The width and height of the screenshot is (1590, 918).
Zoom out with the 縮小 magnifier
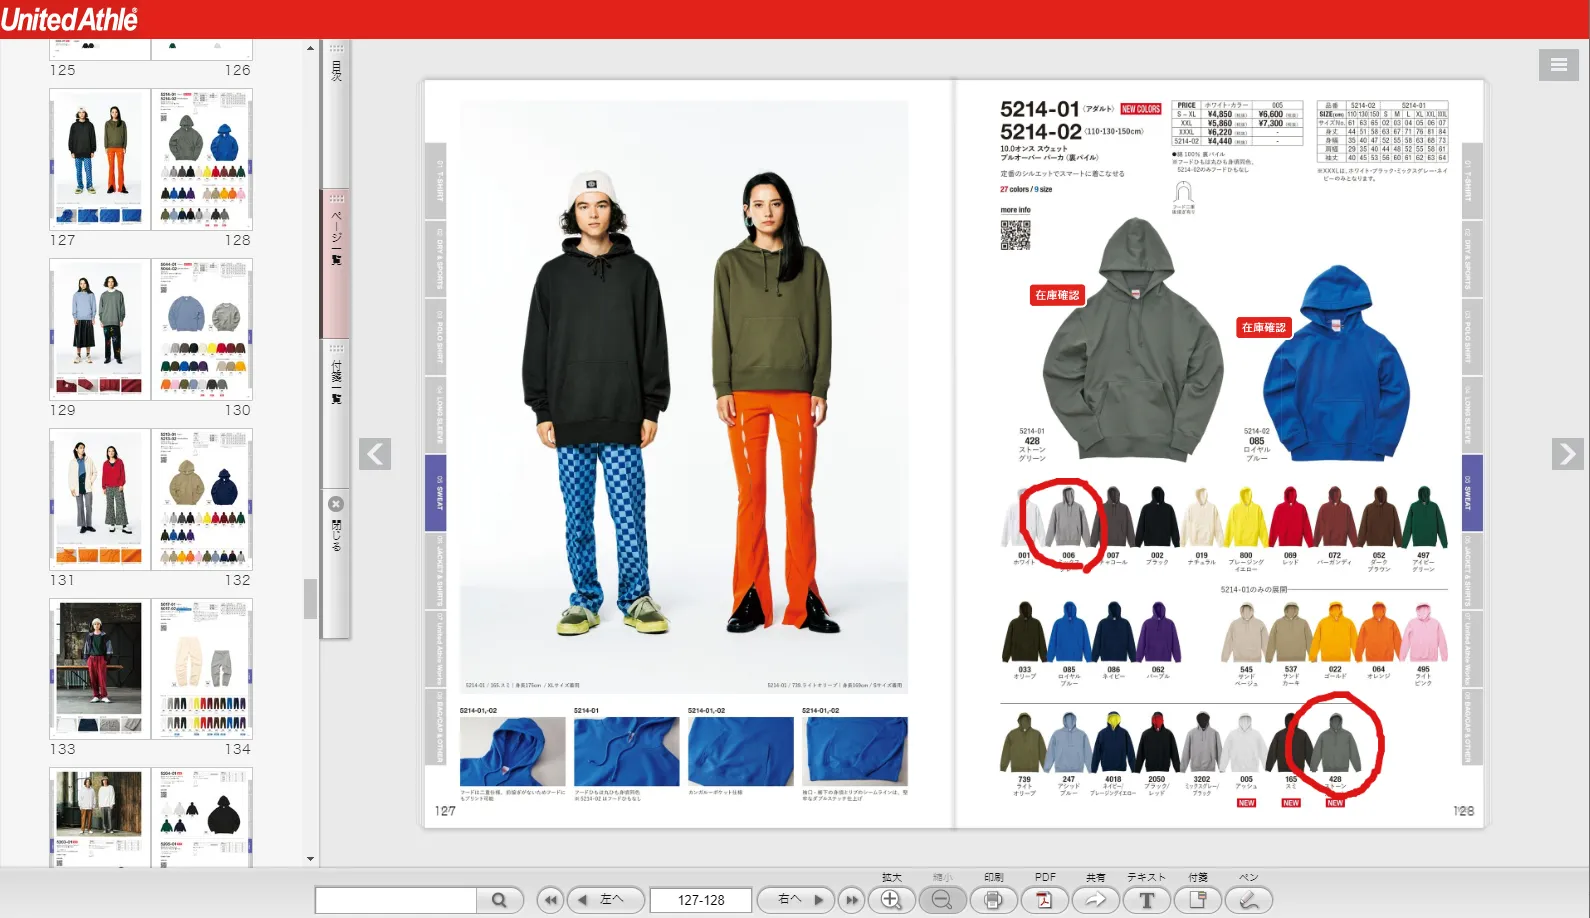(942, 900)
